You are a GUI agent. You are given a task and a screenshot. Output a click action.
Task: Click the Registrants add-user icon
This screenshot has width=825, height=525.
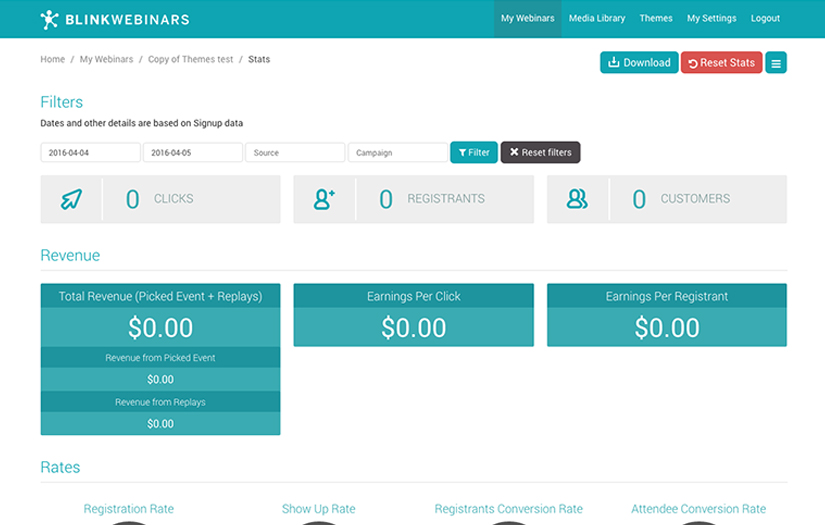click(x=324, y=199)
